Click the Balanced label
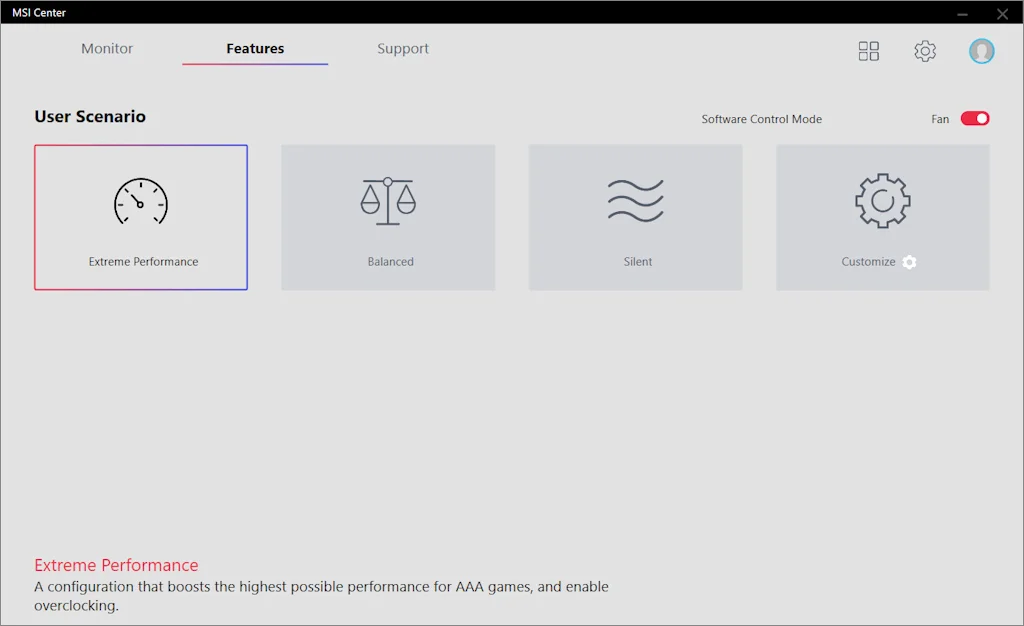1024x626 pixels. point(391,262)
